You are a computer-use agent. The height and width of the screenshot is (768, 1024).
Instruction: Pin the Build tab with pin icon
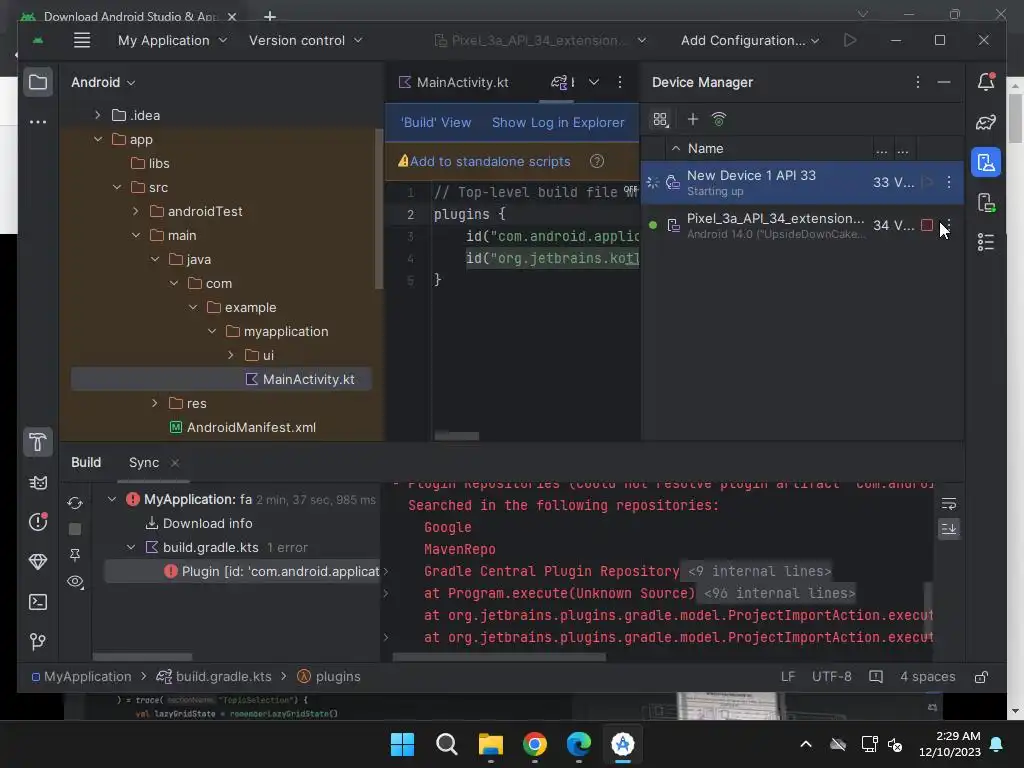[75, 555]
